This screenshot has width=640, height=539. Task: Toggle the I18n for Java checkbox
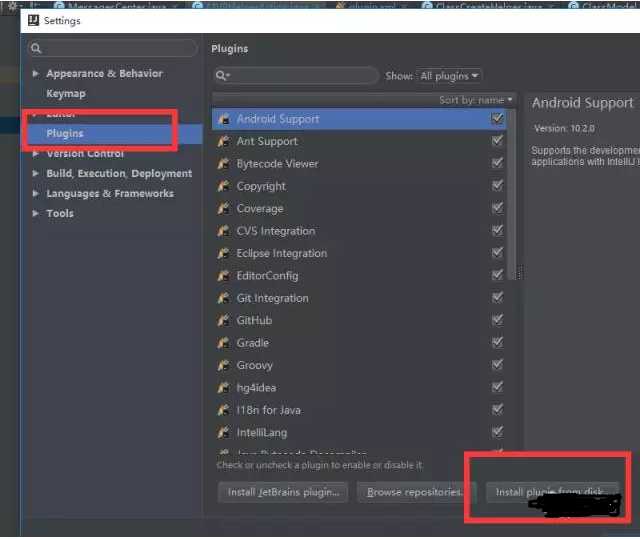[497, 410]
